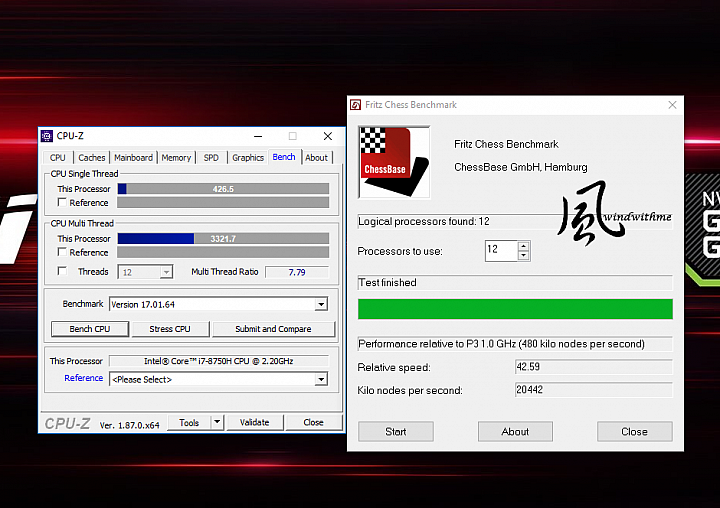This screenshot has width=720, height=508.
Task: Open the Mainboard tab
Action: (x=133, y=158)
